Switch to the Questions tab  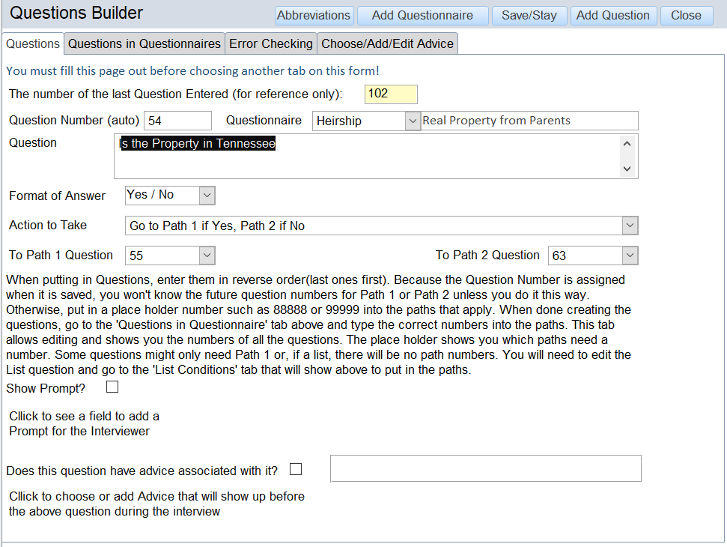[33, 44]
